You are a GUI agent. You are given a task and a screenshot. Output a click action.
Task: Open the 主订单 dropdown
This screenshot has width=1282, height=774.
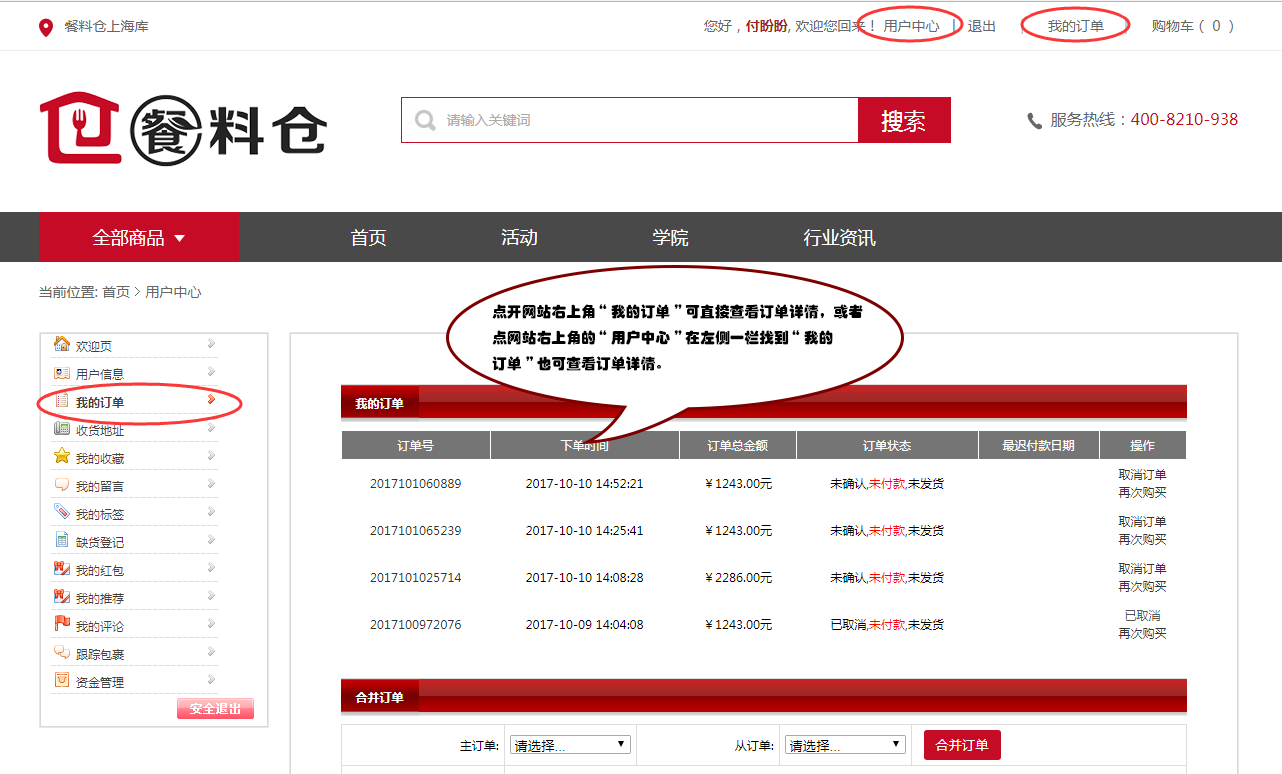pyautogui.click(x=570, y=745)
